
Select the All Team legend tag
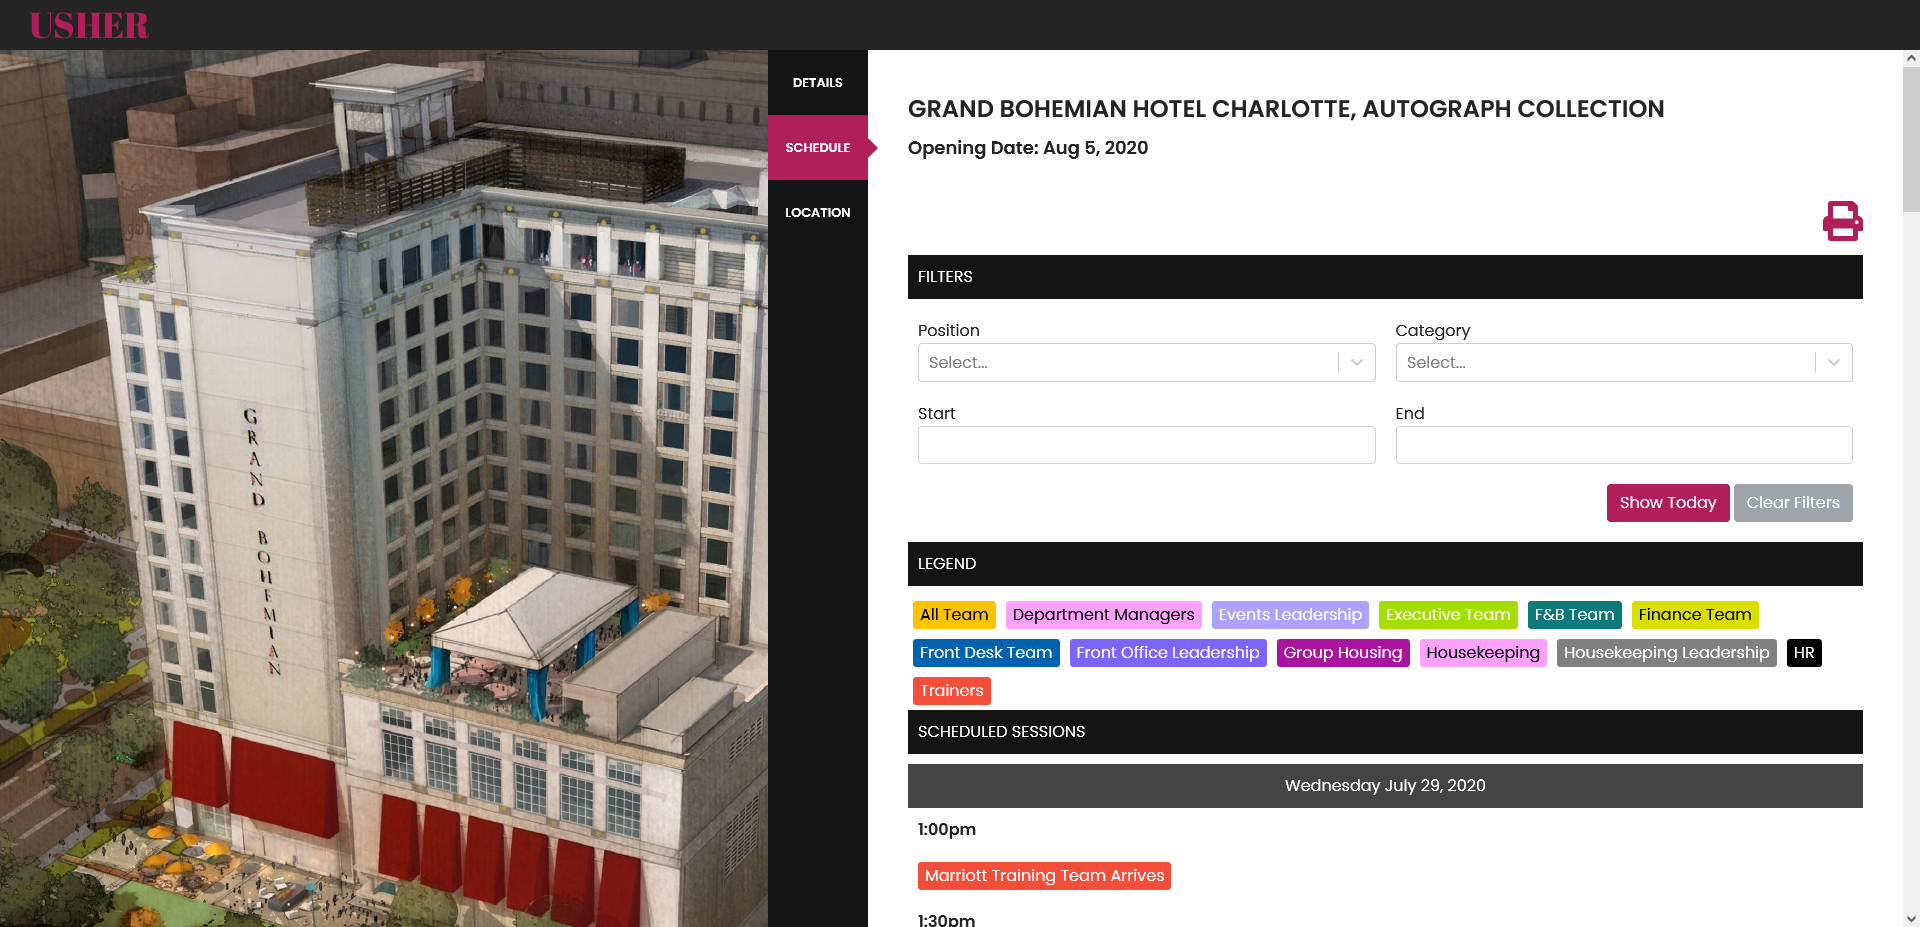point(954,615)
